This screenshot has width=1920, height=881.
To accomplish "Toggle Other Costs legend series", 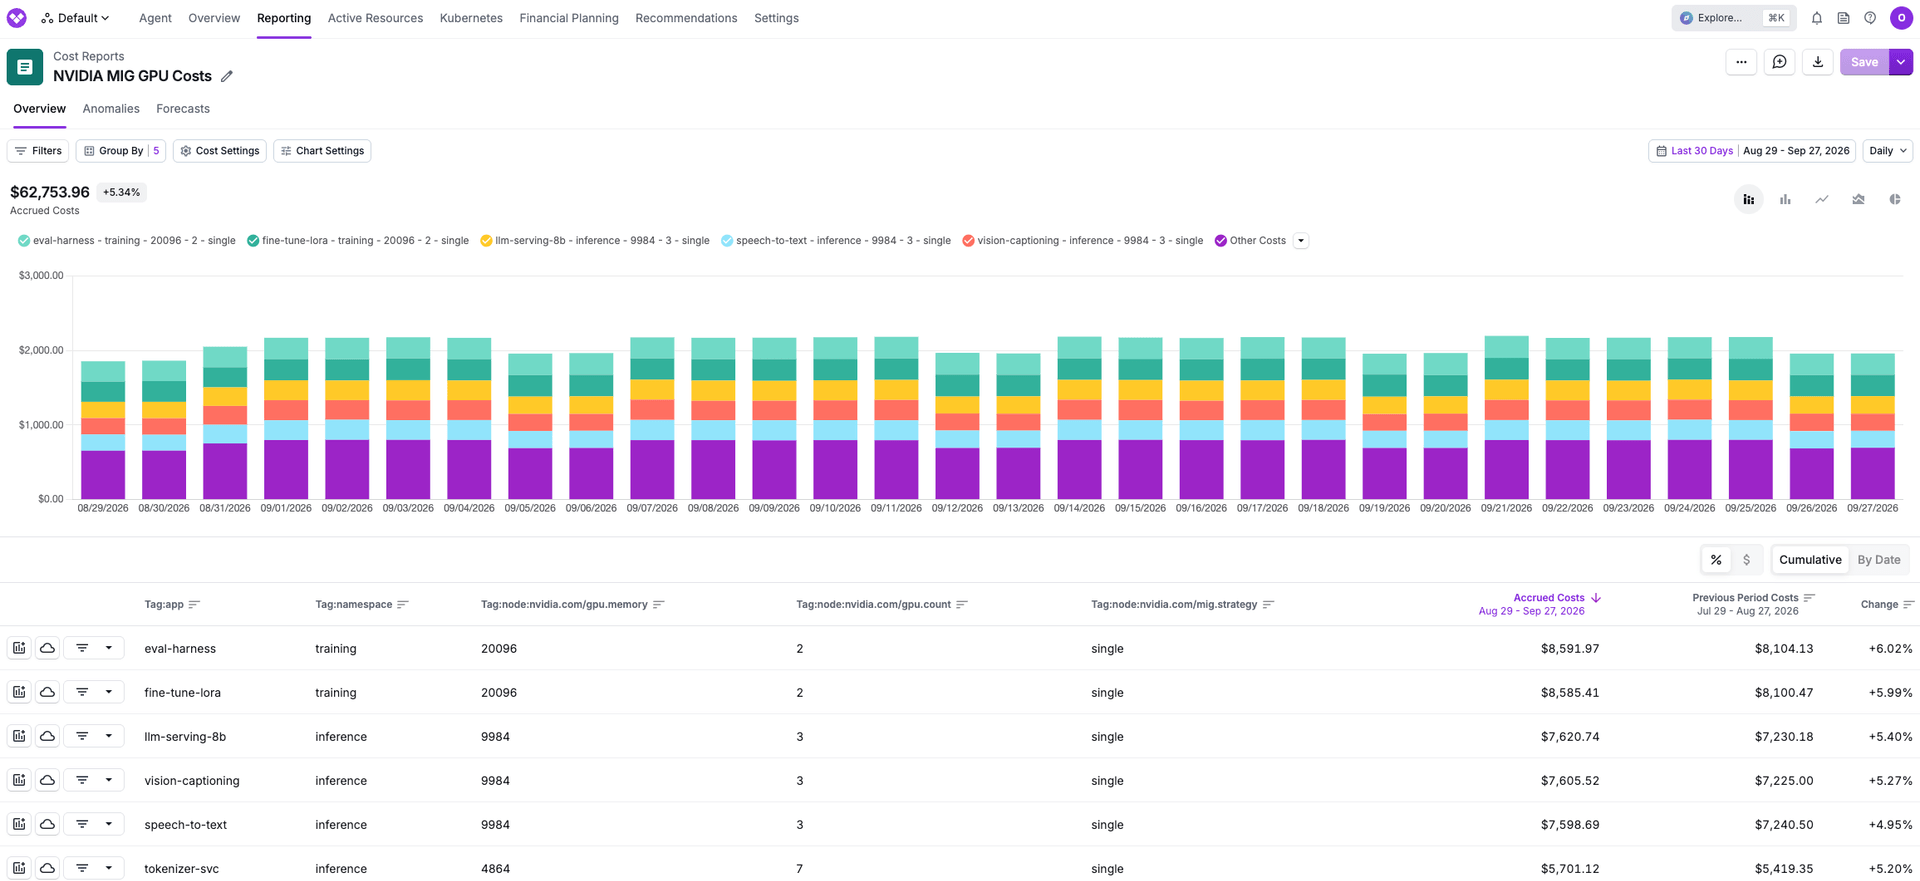I will click(x=1250, y=241).
